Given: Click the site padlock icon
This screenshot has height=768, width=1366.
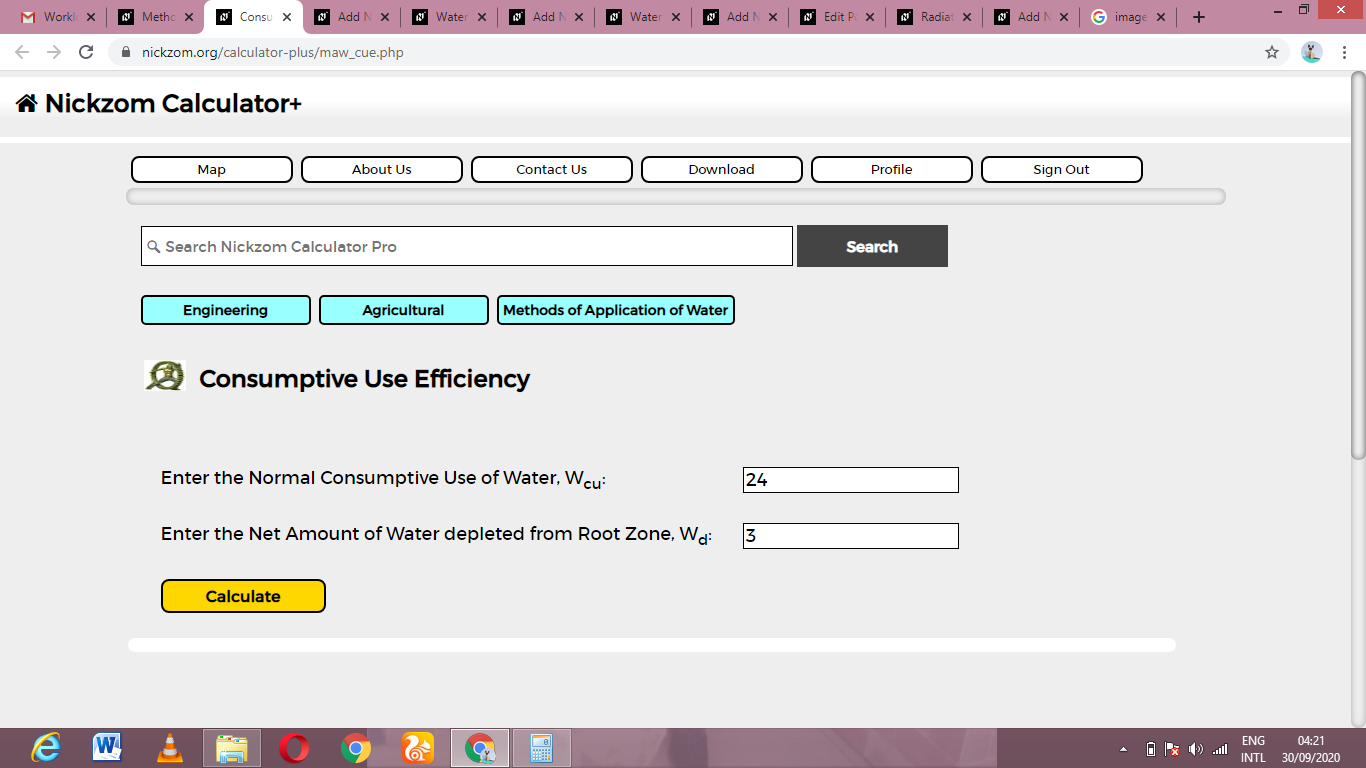Looking at the screenshot, I should (x=125, y=52).
